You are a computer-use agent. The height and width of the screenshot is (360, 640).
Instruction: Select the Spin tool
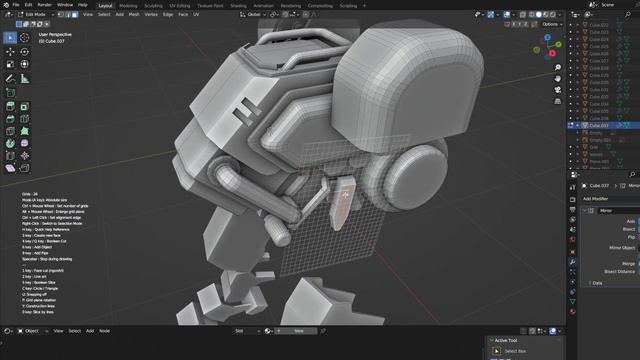[10, 144]
